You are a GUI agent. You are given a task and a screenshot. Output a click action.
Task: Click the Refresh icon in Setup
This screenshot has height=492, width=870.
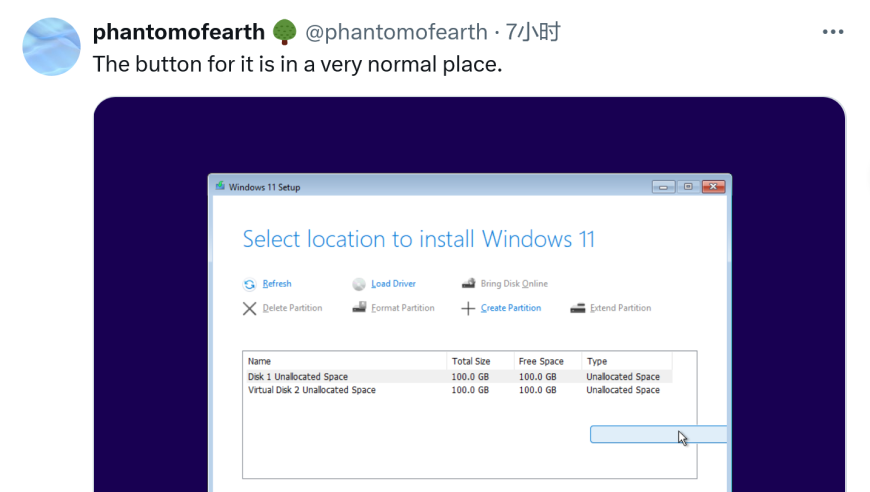coord(249,284)
